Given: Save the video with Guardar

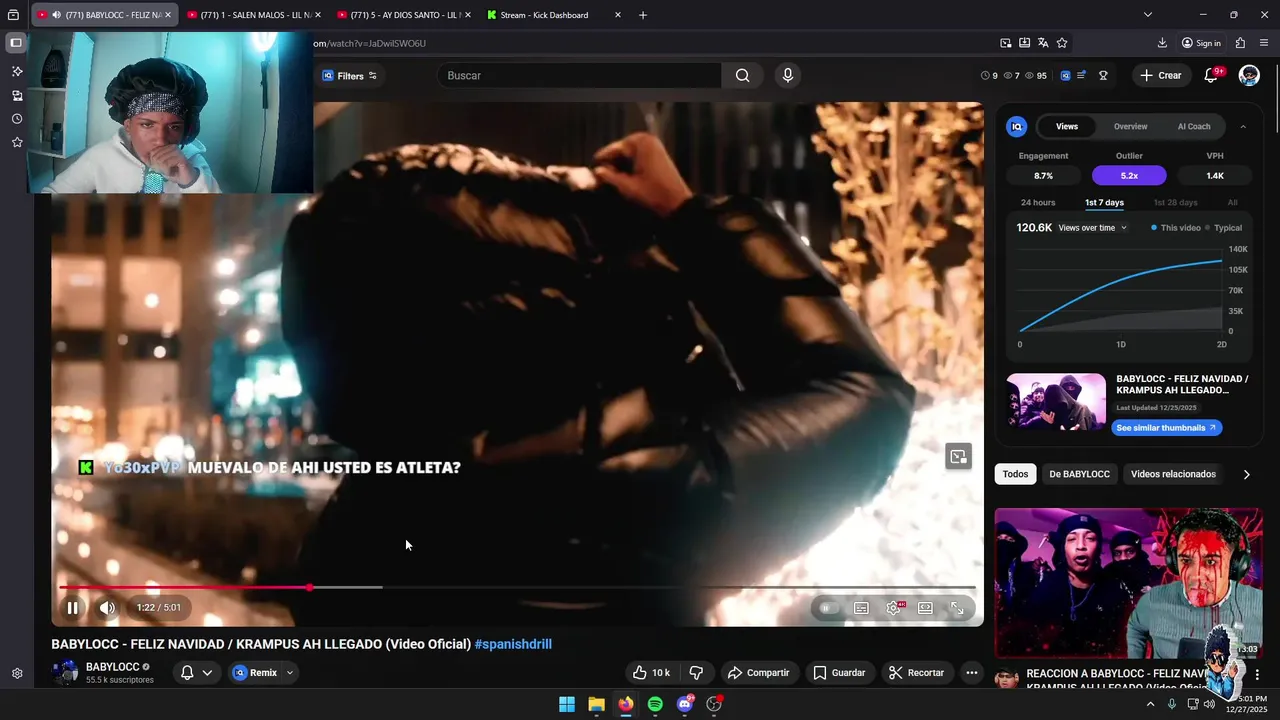Looking at the screenshot, I should click(839, 673).
